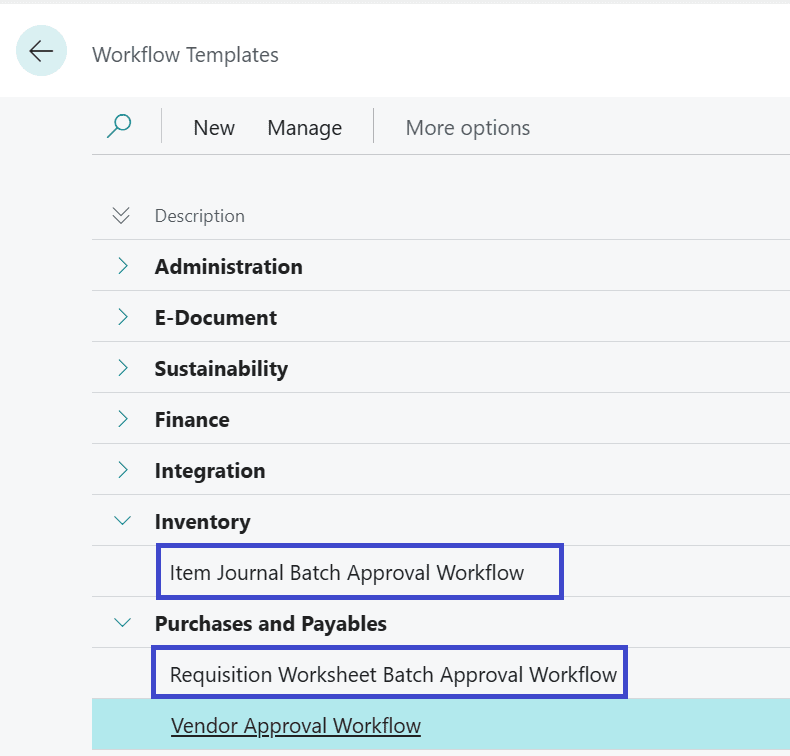Screen dimensions: 790x756
Task: Expand the Integration category
Action: [123, 470]
